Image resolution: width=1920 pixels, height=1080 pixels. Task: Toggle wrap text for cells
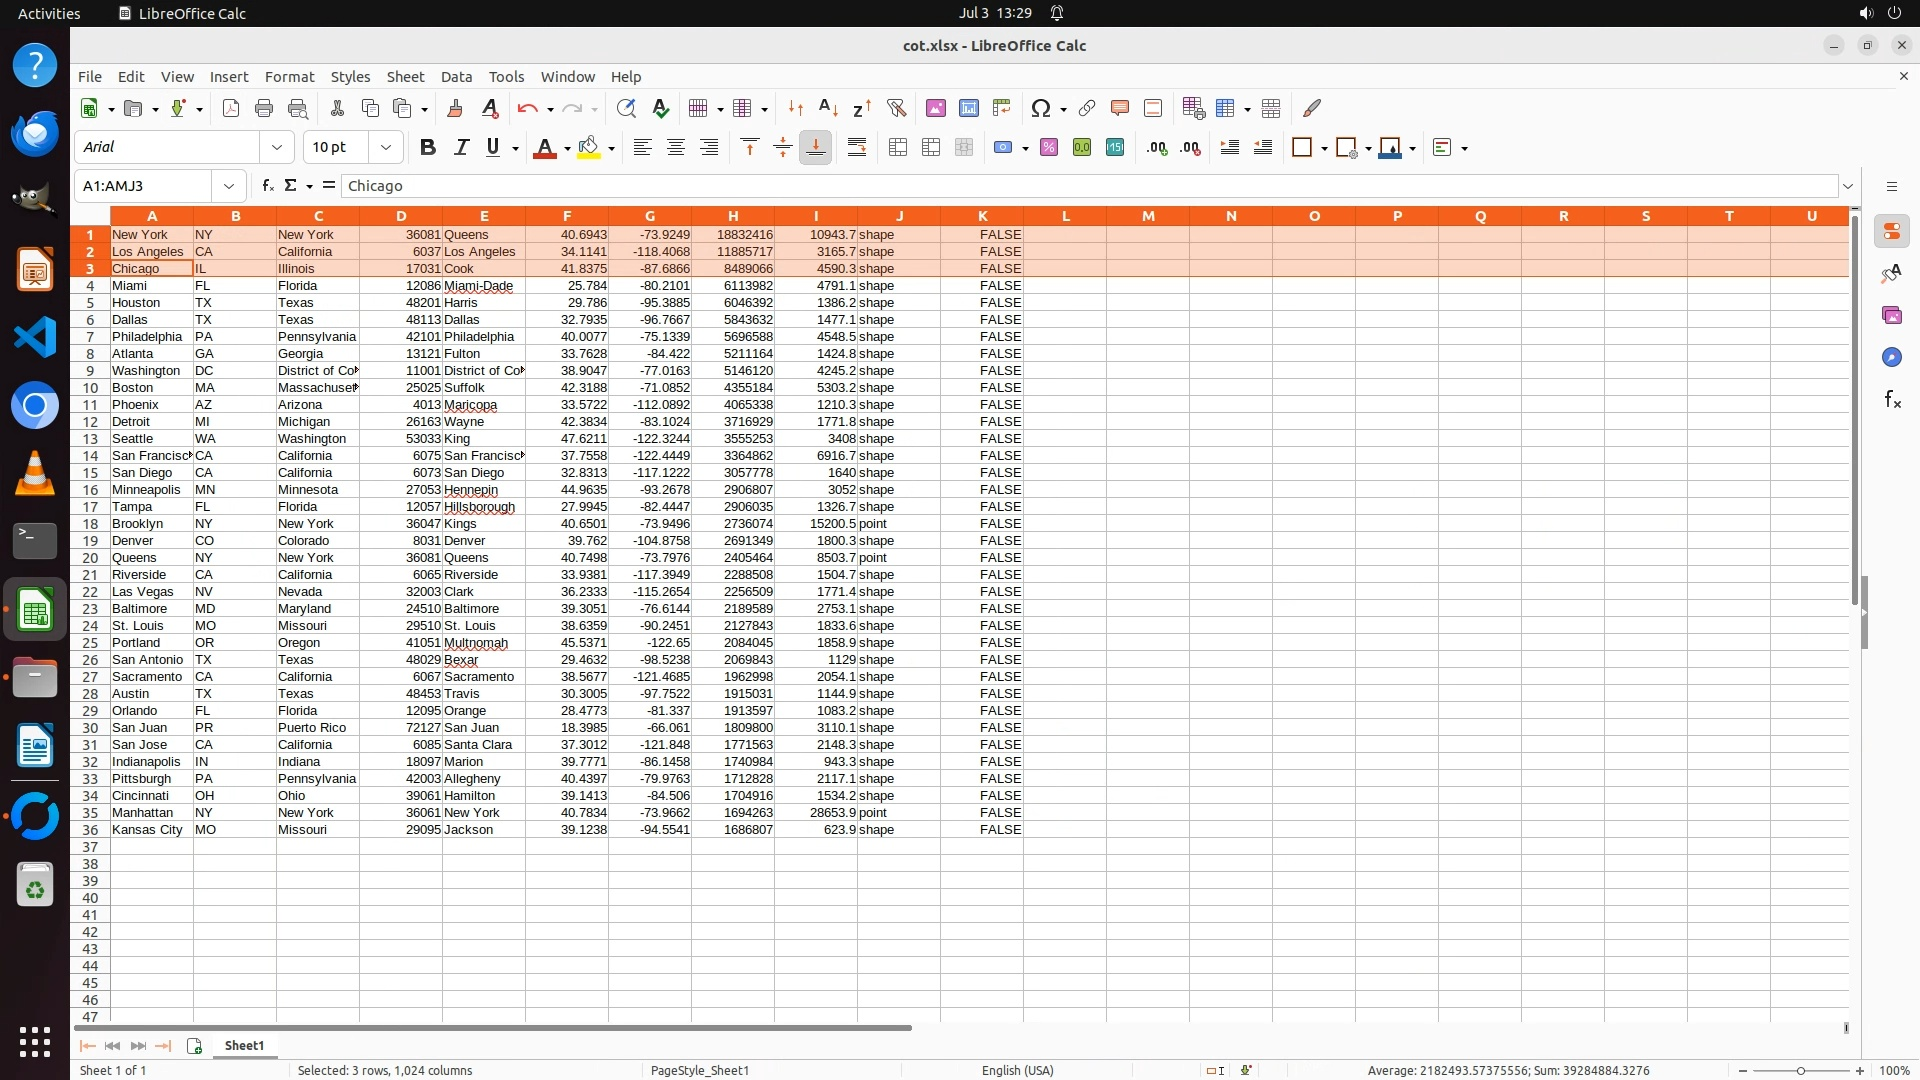[x=857, y=147]
